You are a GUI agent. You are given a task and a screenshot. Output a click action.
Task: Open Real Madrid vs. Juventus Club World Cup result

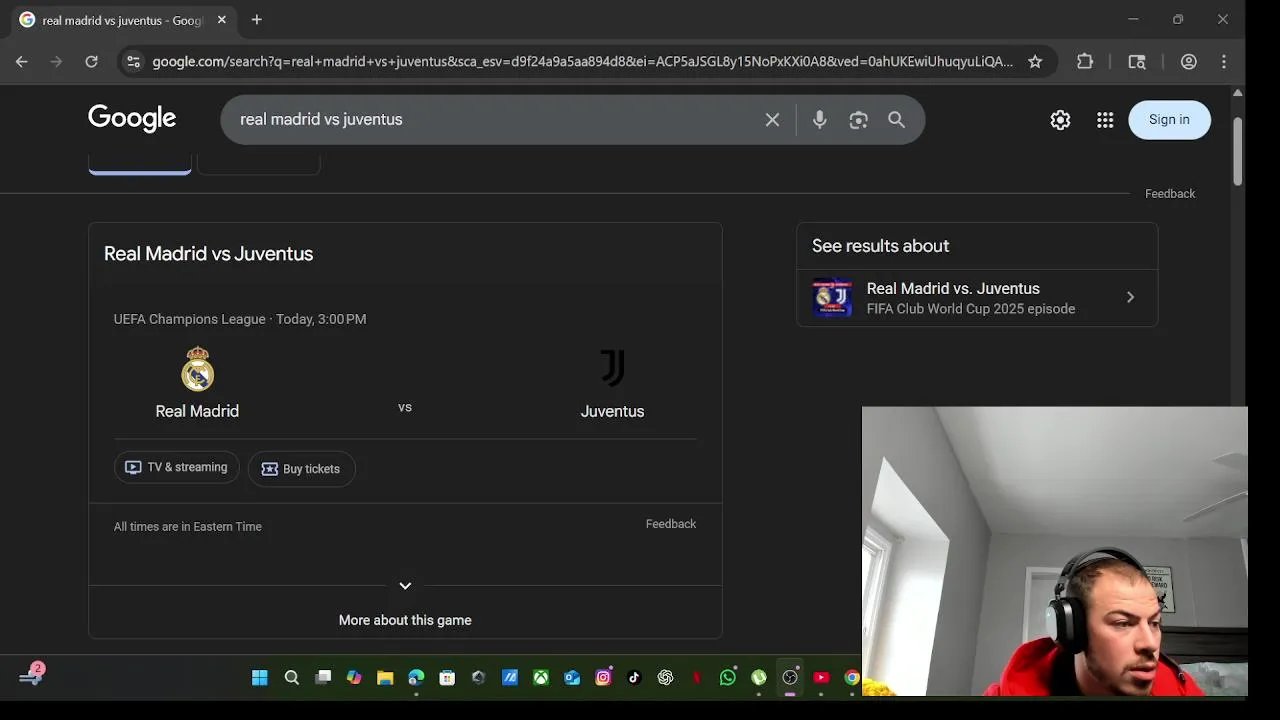pyautogui.click(x=977, y=298)
